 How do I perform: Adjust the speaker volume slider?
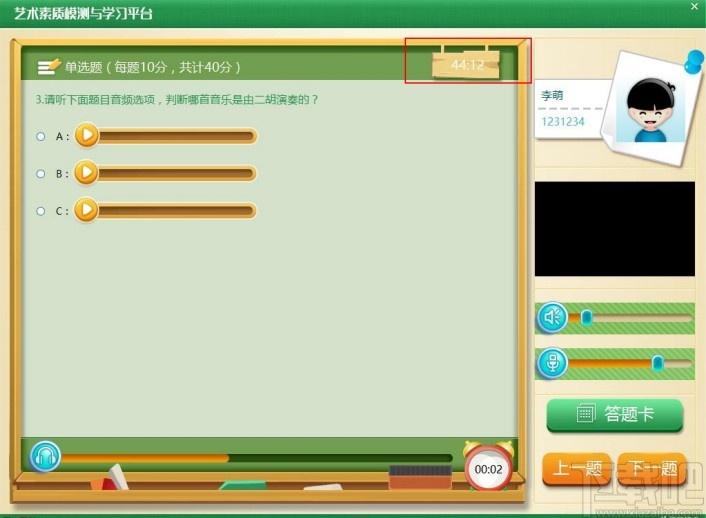click(x=586, y=318)
